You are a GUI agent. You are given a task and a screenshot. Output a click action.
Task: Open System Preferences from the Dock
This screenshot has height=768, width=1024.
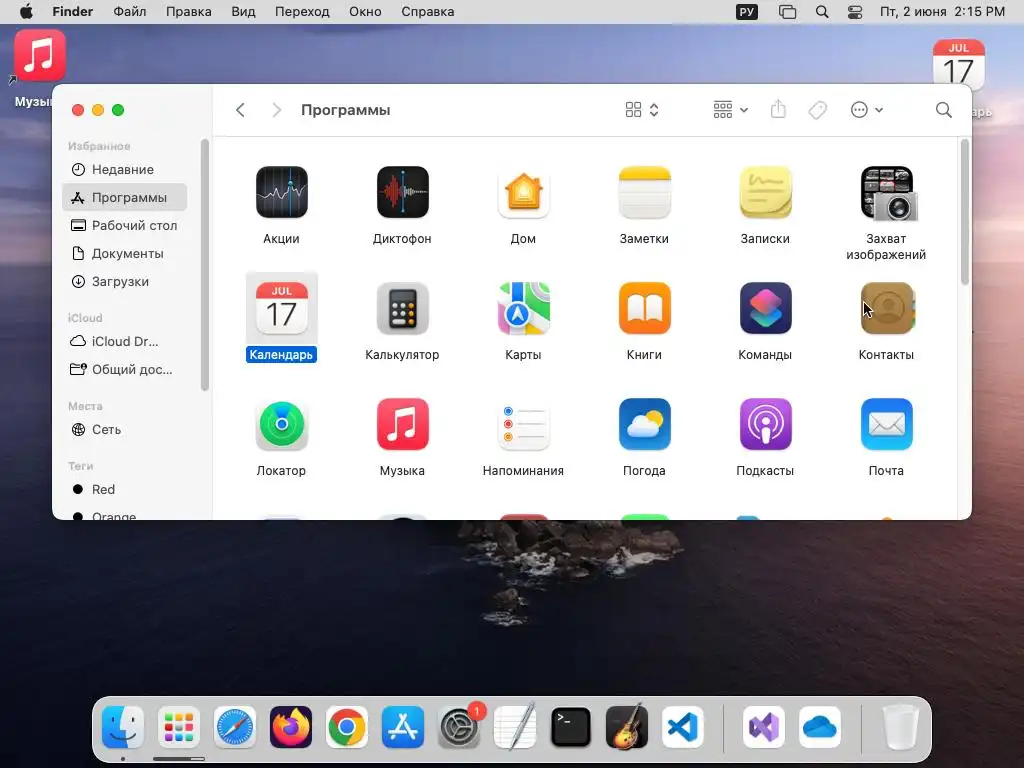[x=459, y=727]
